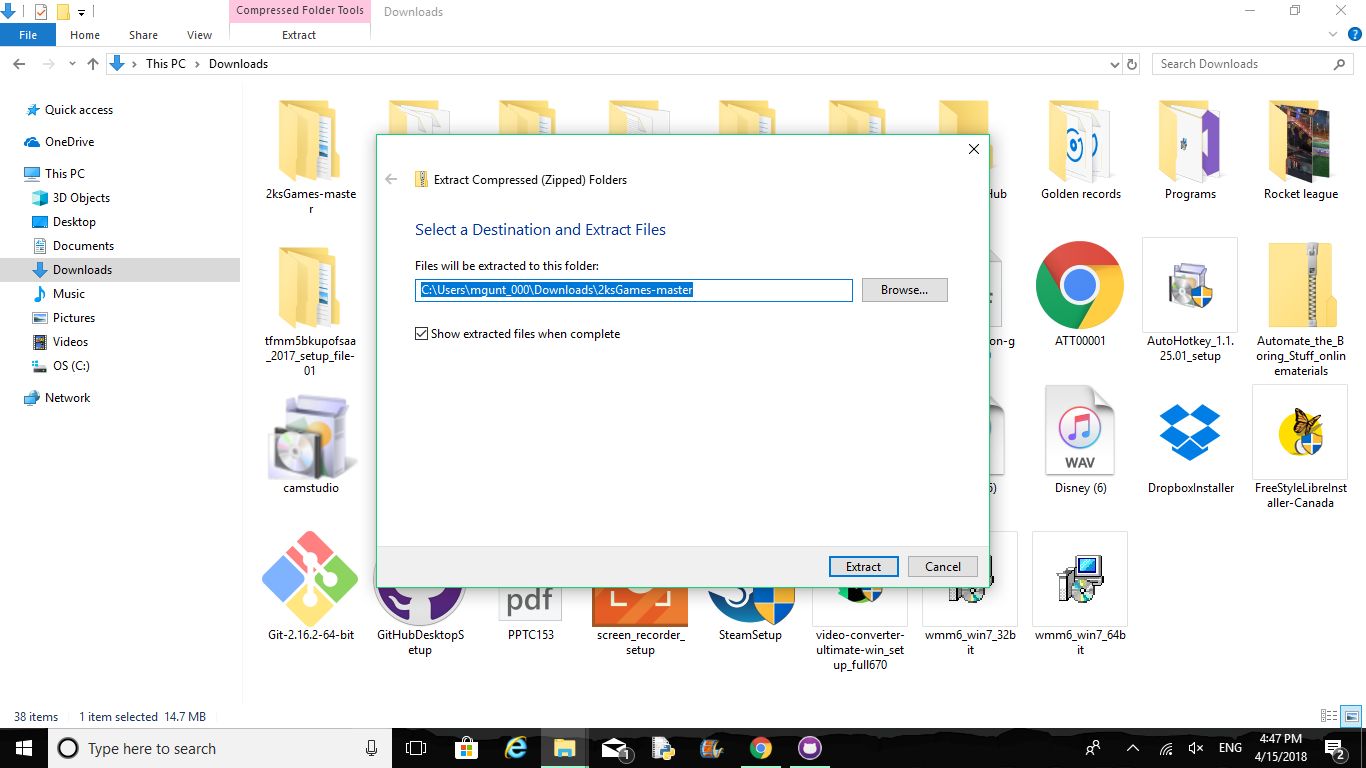Viewport: 1366px width, 768px height.
Task: Open the blue Help question mark icon
Action: pyautogui.click(x=1354, y=35)
